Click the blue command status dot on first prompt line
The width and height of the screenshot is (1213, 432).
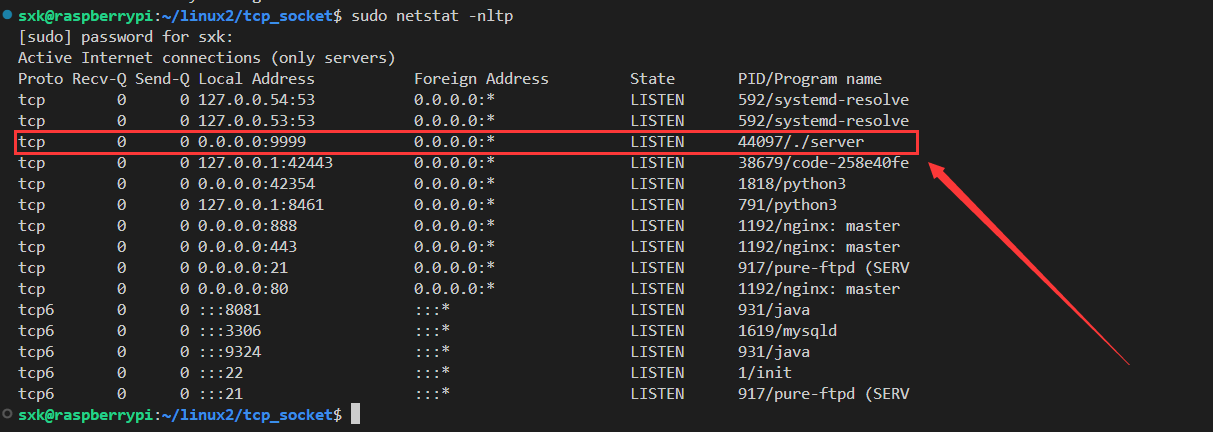7,16
